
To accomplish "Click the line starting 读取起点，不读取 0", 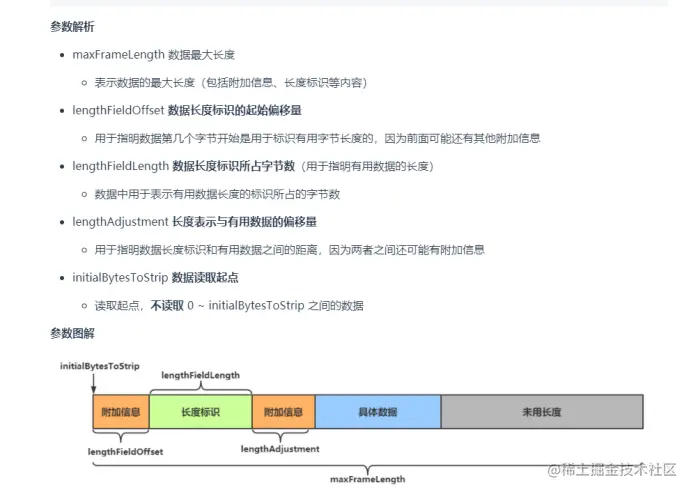I will pos(229,305).
